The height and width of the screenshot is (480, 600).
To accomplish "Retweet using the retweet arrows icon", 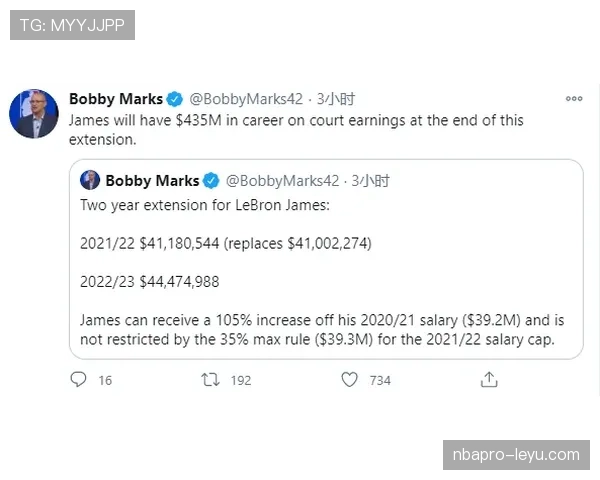I will click(210, 380).
